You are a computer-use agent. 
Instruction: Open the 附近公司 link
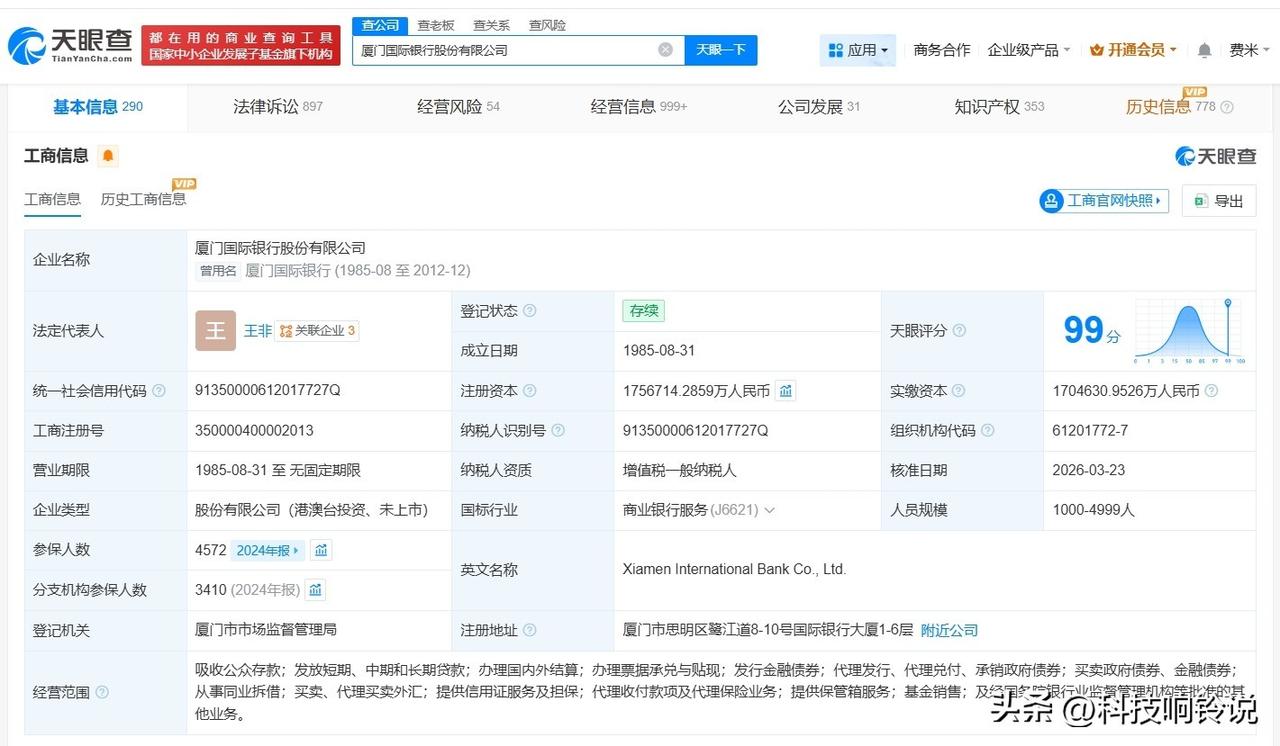[949, 630]
